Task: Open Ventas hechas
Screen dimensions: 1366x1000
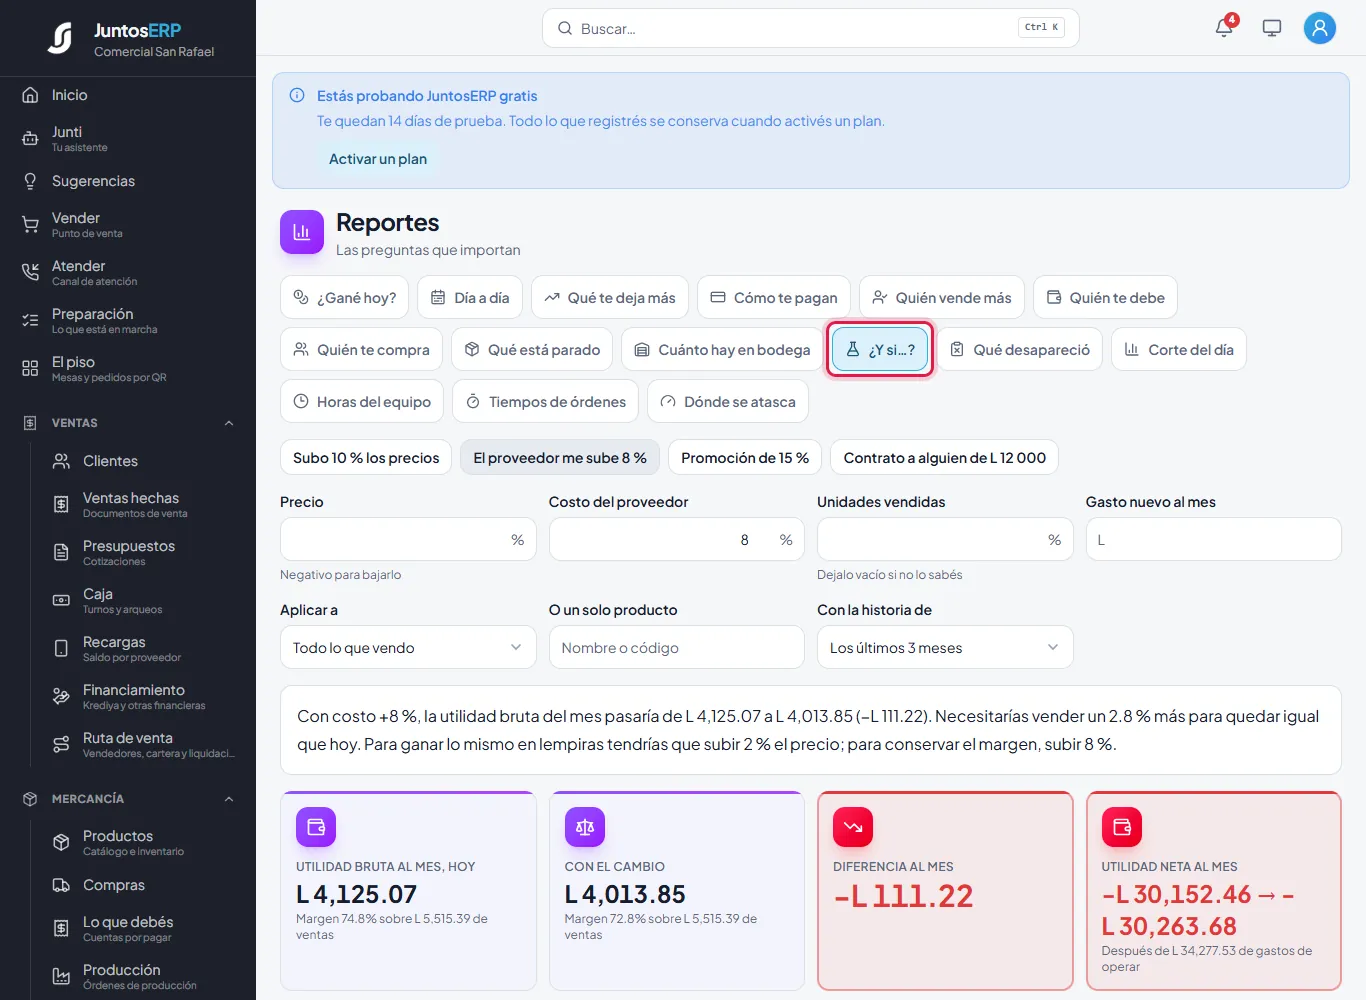Action: [x=144, y=505]
